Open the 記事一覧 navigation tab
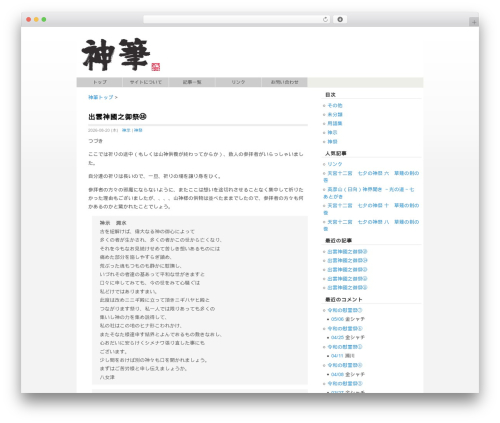The image size is (500, 423). coord(192,82)
